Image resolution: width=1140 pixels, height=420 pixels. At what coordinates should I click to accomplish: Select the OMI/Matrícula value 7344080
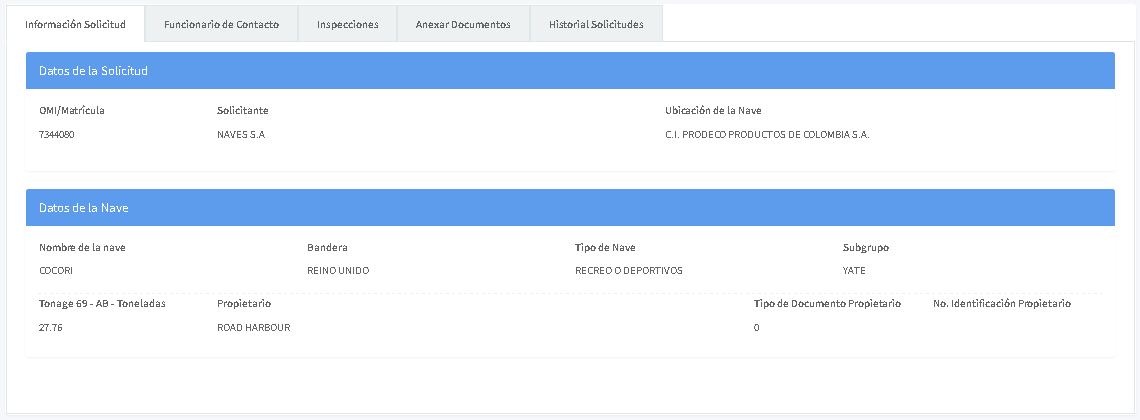coord(57,134)
